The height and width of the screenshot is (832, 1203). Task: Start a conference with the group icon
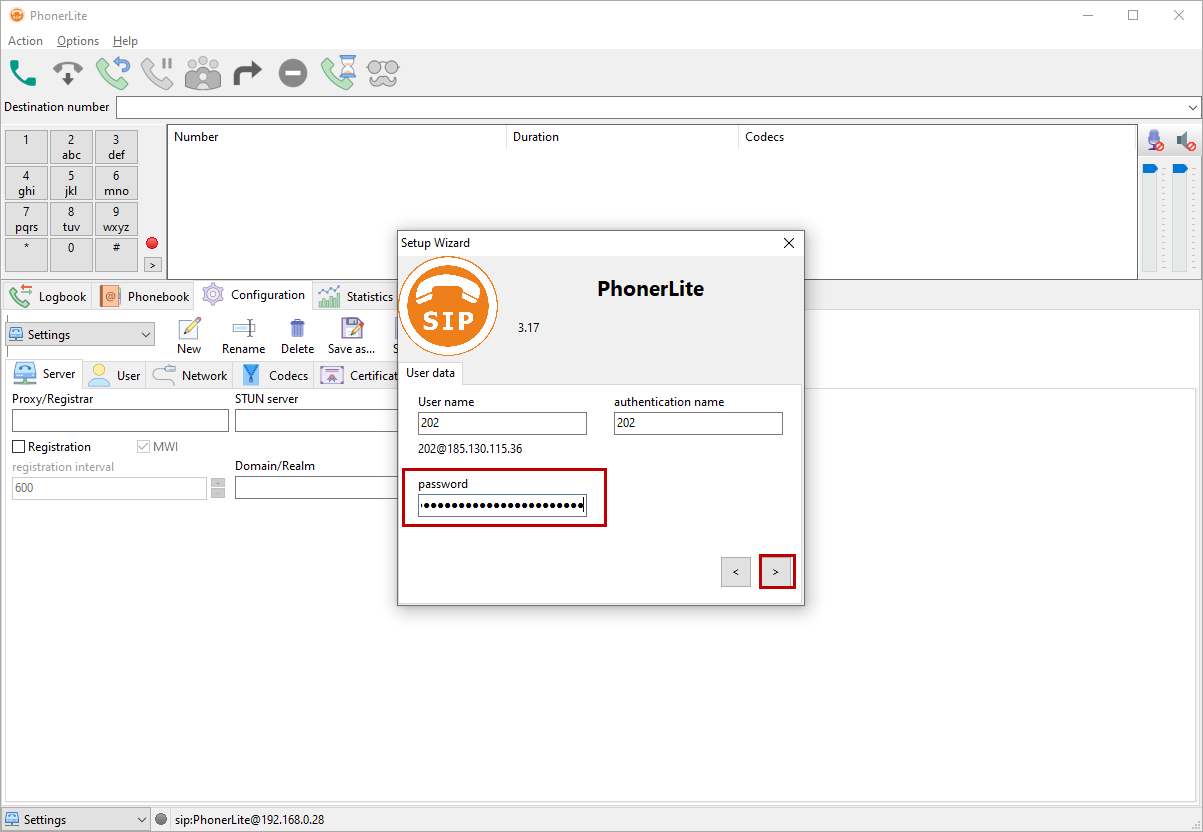(x=203, y=73)
